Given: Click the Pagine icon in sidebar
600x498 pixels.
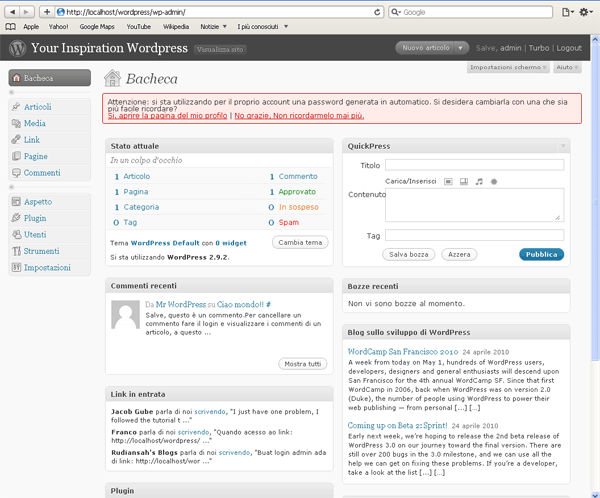Looking at the screenshot, I should pos(16,156).
